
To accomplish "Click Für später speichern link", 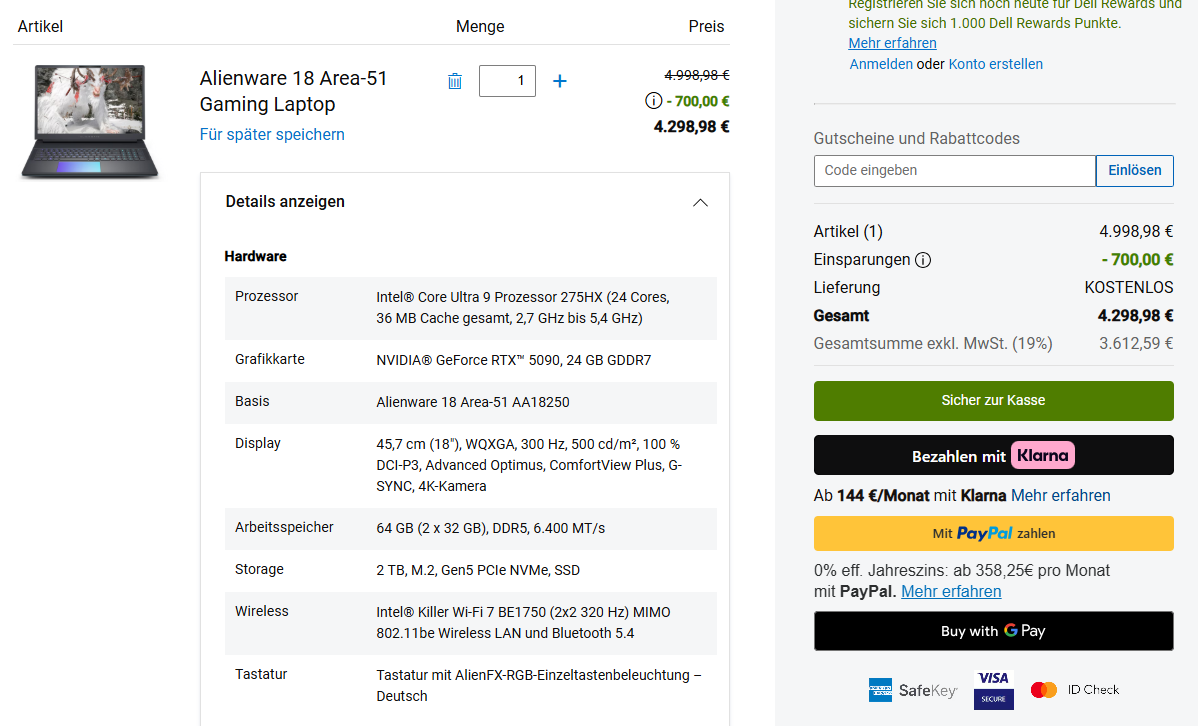I will (272, 134).
